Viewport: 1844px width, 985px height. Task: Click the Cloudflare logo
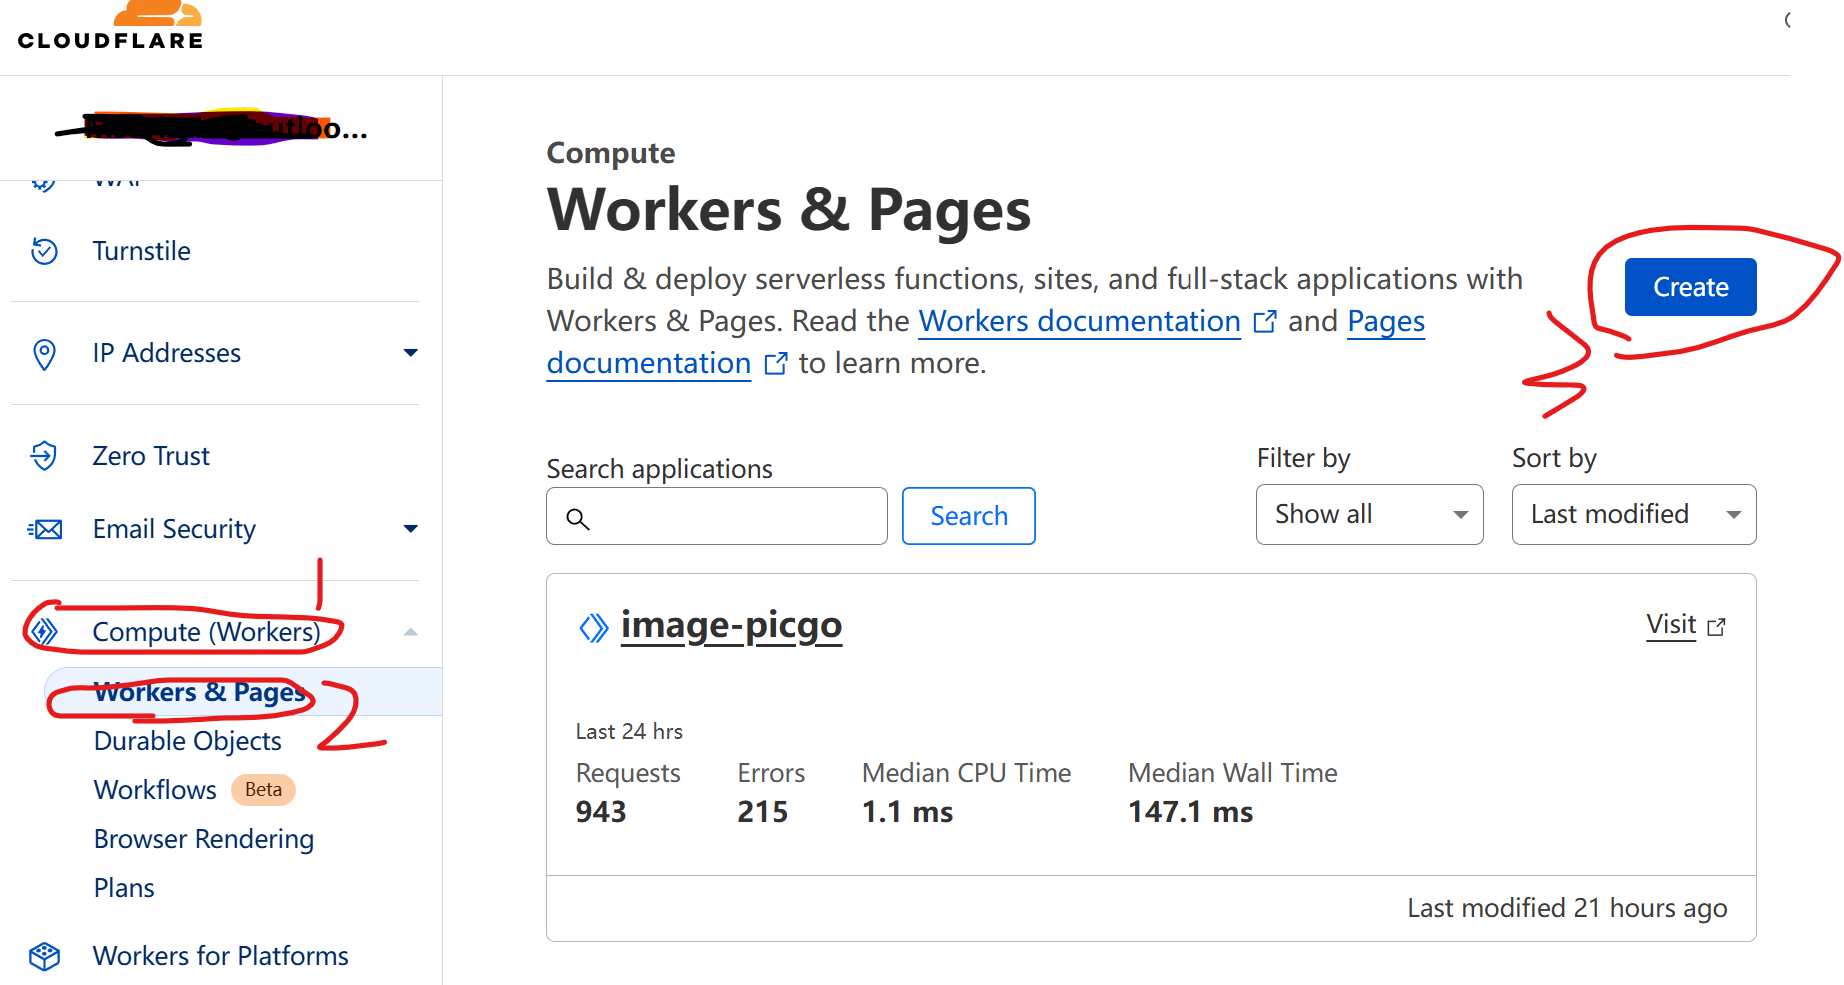pyautogui.click(x=111, y=26)
